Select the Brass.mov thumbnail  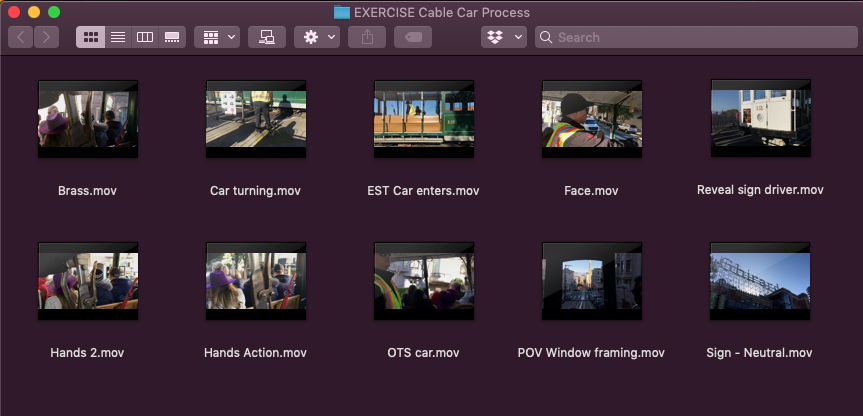pyautogui.click(x=88, y=119)
